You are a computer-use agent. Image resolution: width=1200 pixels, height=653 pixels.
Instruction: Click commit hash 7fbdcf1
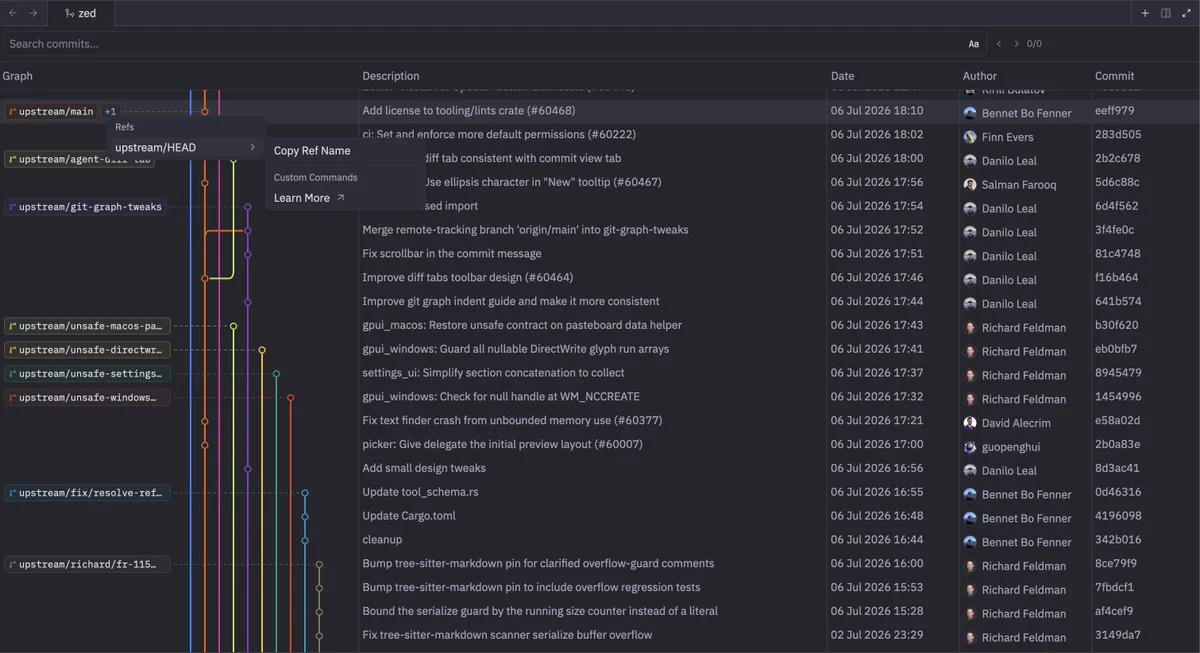pos(1115,587)
